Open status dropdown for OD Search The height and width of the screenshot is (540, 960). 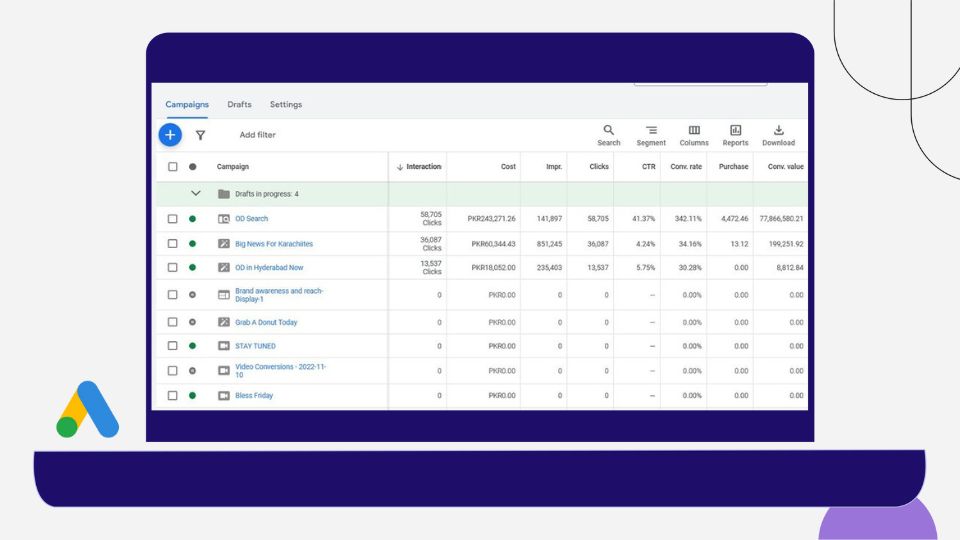click(x=192, y=219)
